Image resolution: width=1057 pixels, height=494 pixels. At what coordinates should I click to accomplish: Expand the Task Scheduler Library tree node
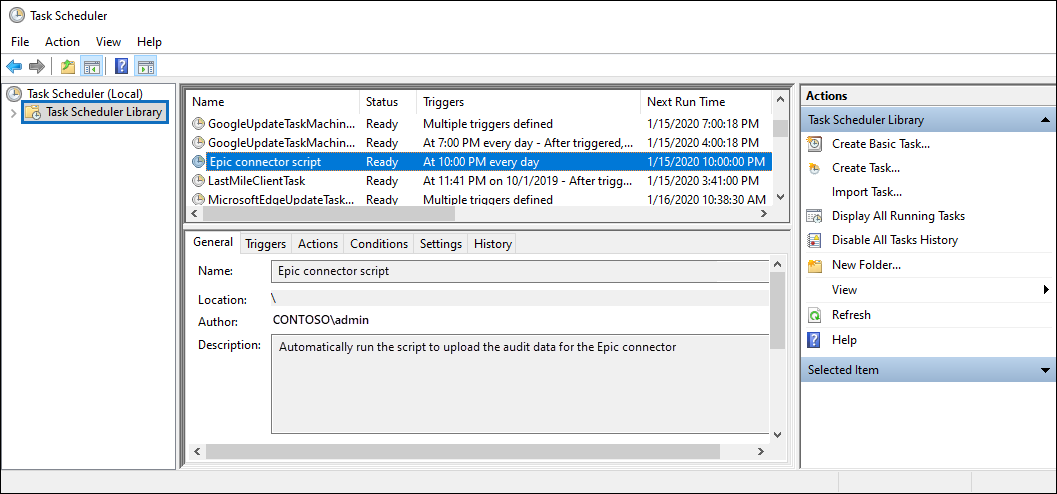[x=13, y=113]
